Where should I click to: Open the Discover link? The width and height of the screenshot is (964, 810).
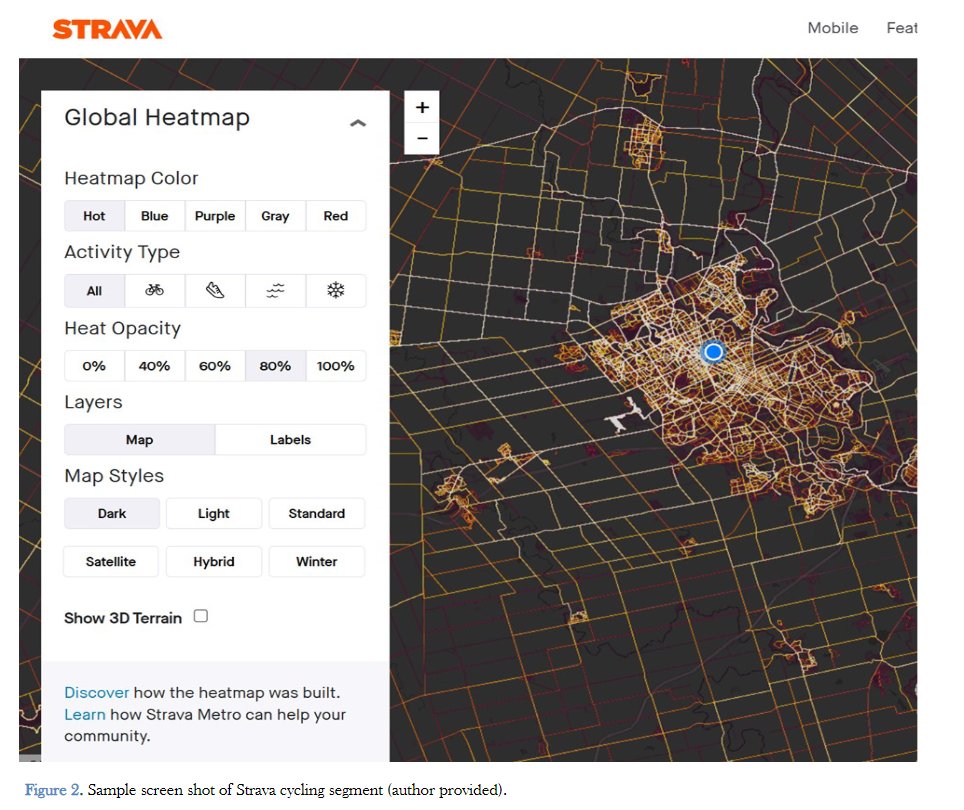pos(97,693)
